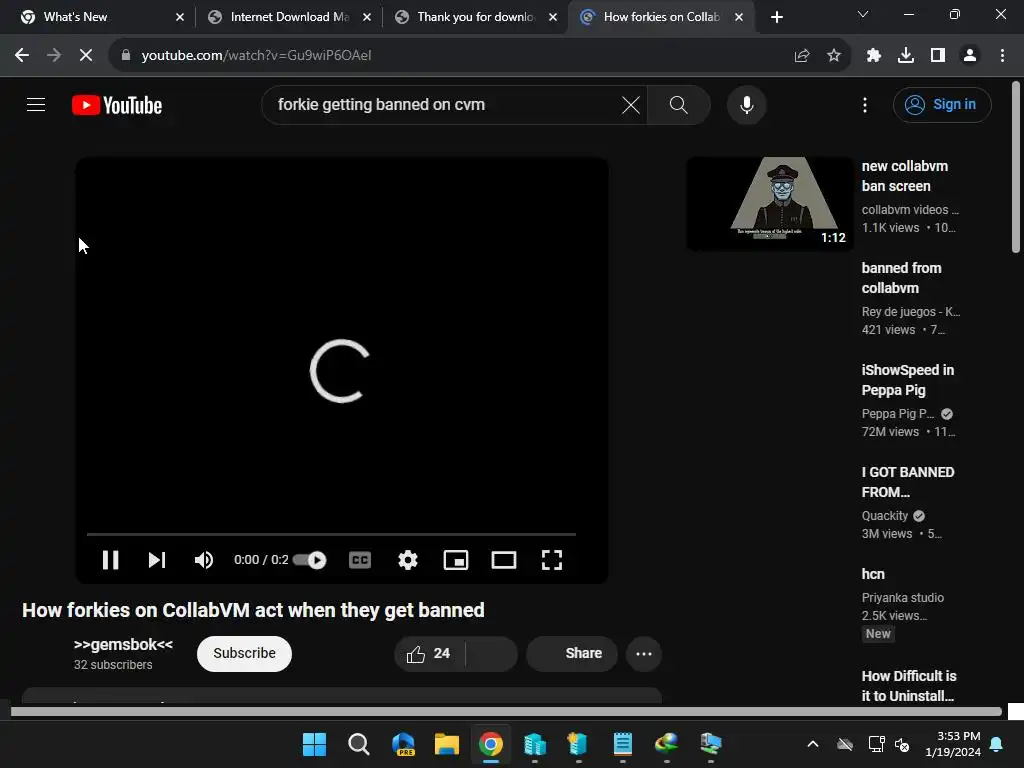Viewport: 1024px width, 768px height.
Task: Open the 'iShowSpeed in Peppa Pig' video
Action: [x=907, y=379]
